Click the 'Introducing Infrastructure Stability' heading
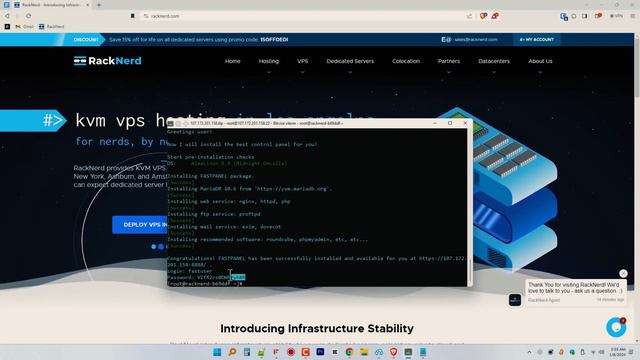 click(x=317, y=329)
